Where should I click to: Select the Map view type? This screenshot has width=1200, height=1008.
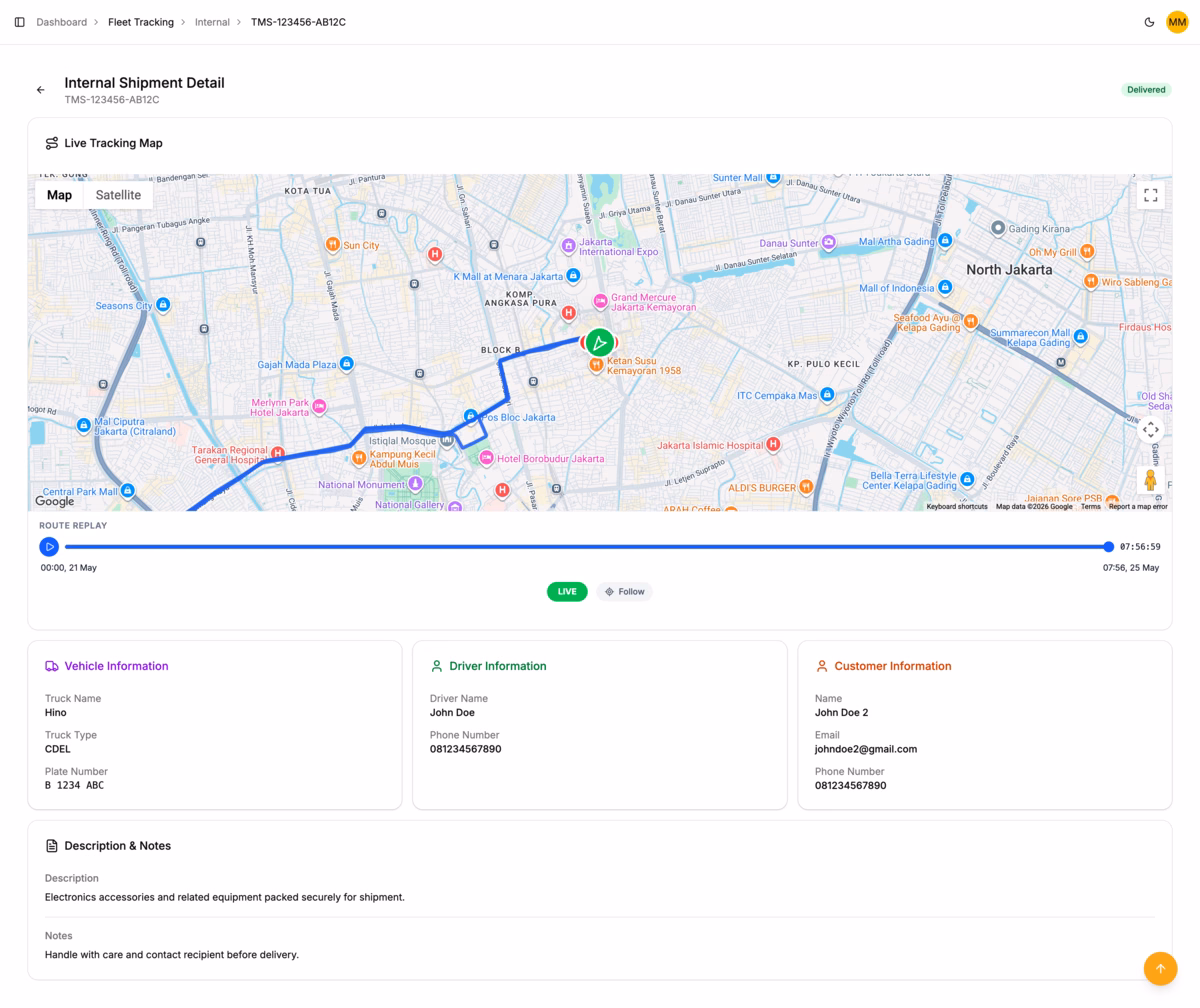pos(60,195)
